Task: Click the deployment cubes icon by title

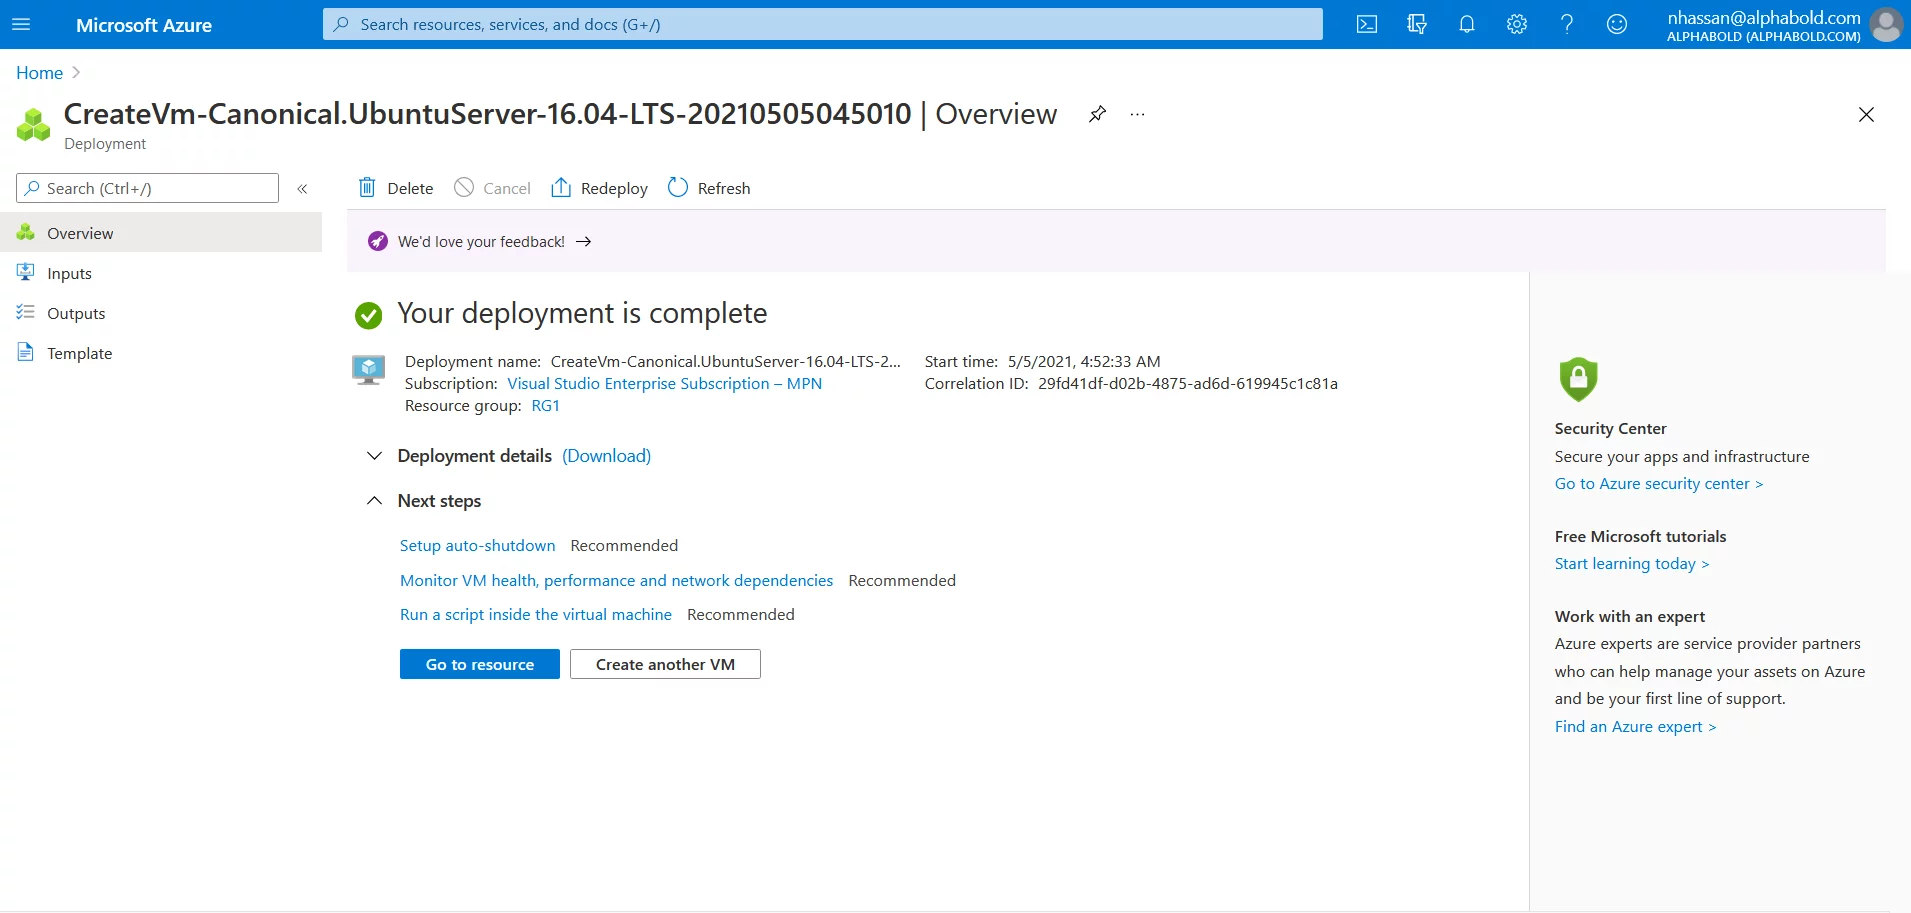Action: point(33,125)
